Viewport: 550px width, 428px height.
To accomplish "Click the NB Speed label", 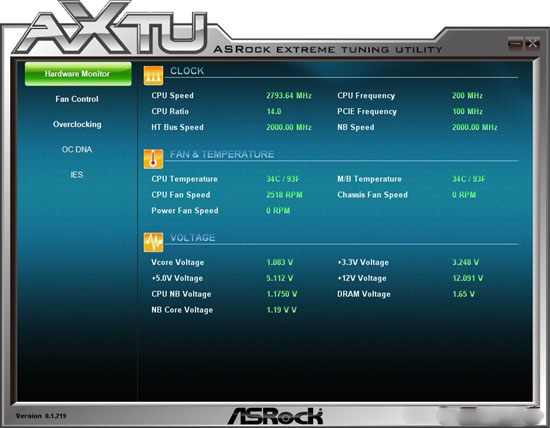I will click(356, 127).
